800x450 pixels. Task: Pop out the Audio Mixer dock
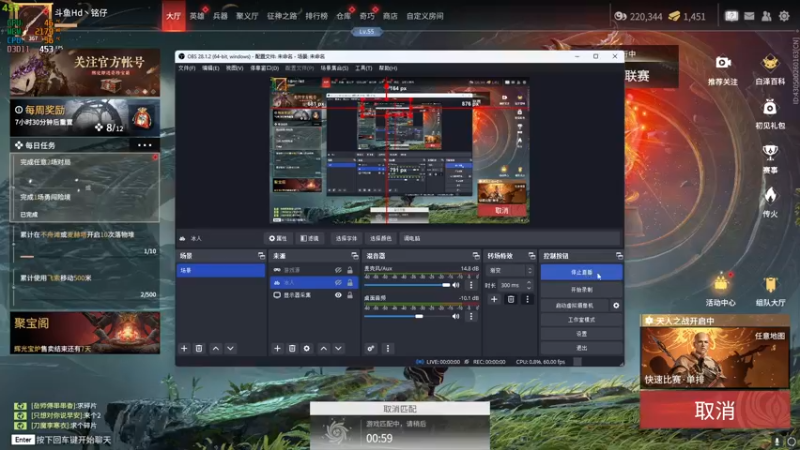pyautogui.click(x=476, y=256)
